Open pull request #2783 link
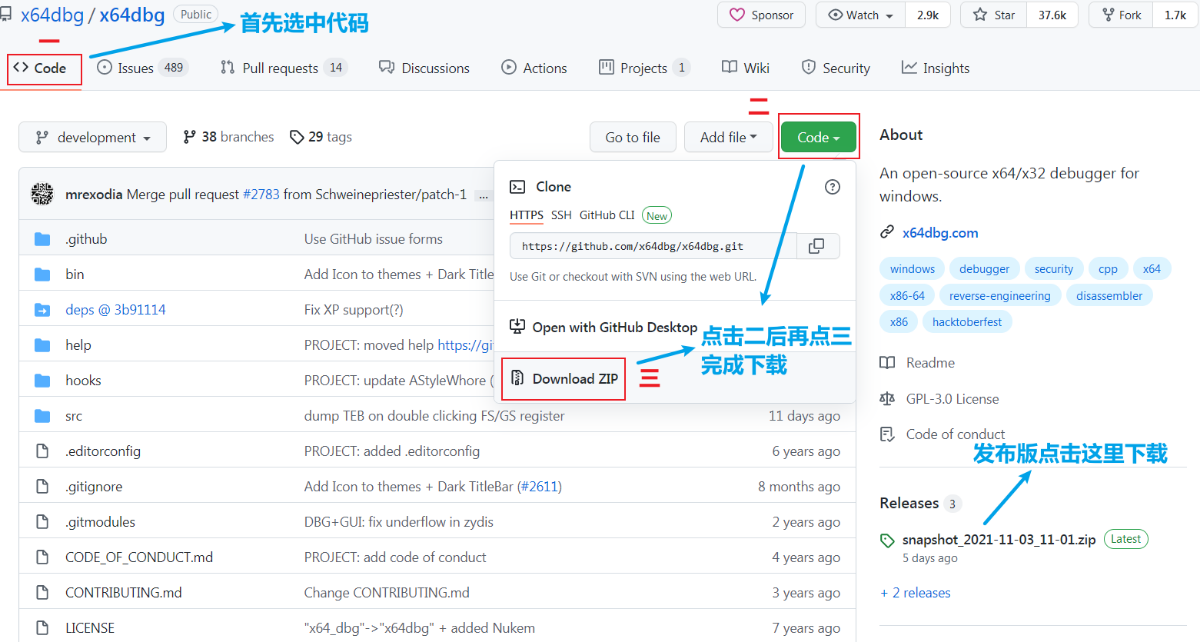The image size is (1200, 642). point(261,194)
